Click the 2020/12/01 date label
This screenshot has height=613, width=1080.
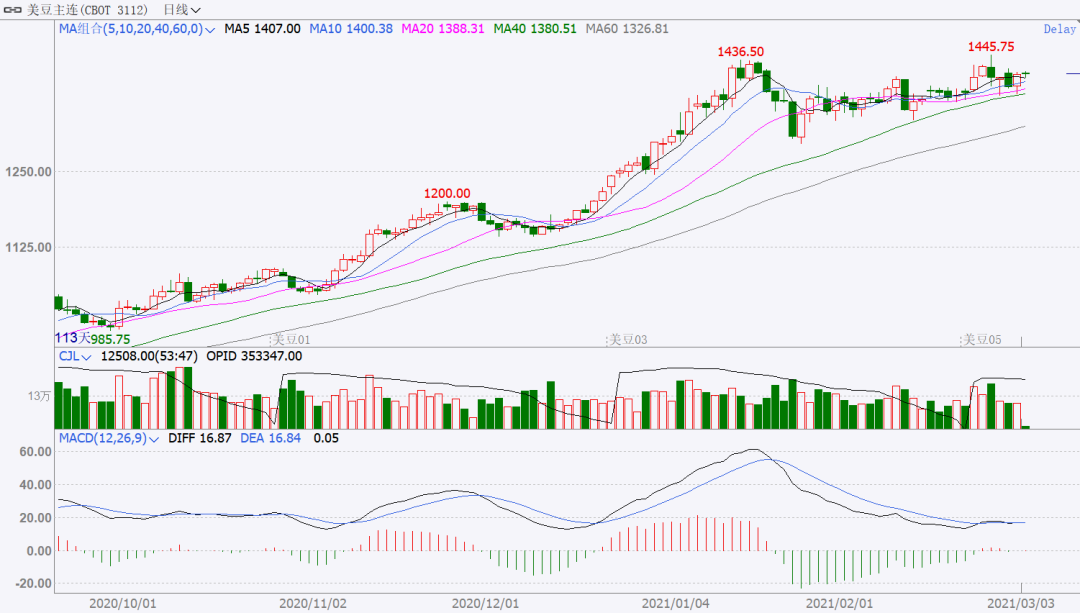[486, 603]
